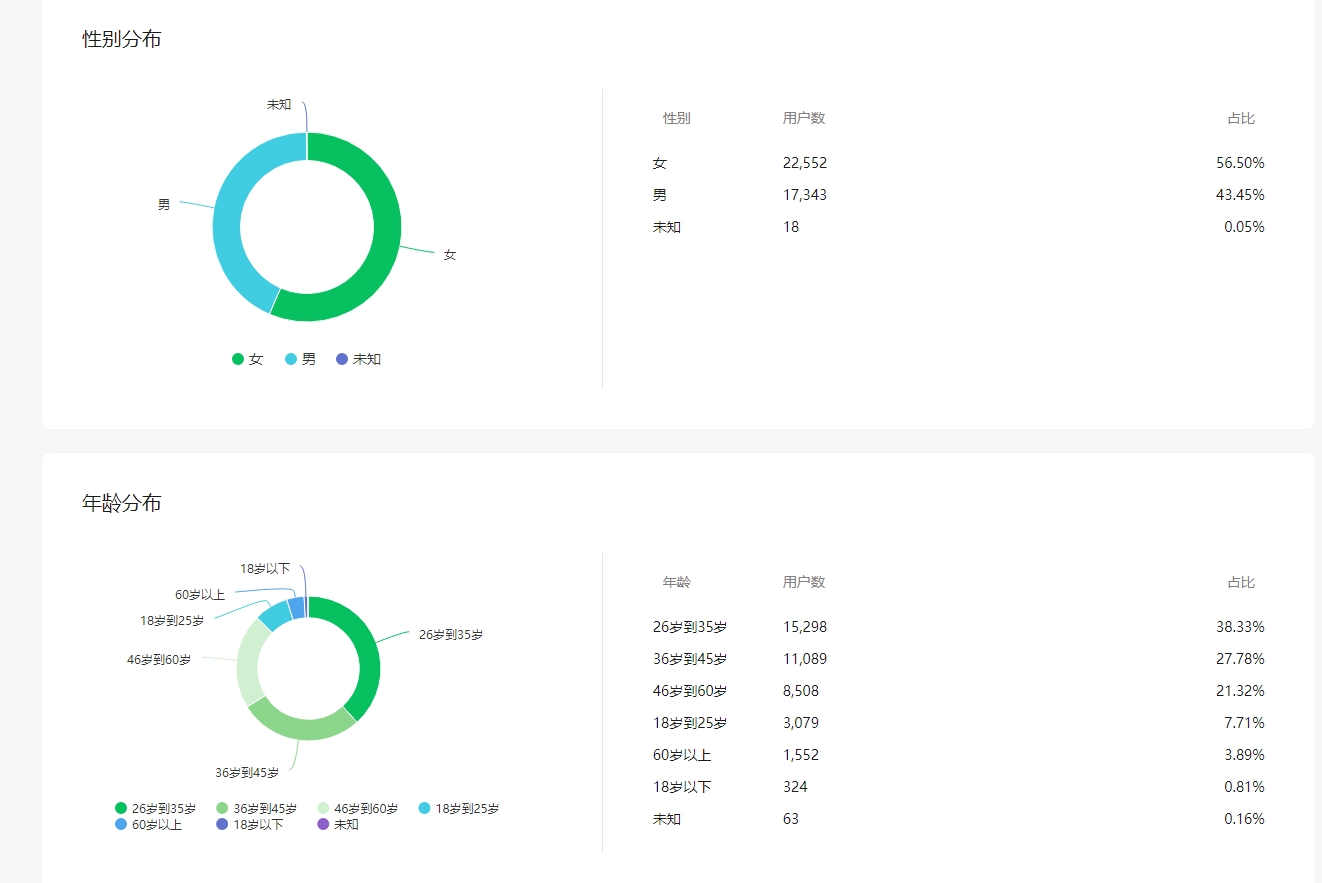
Task: Toggle the 36岁到45岁 legend item
Action: click(x=256, y=808)
